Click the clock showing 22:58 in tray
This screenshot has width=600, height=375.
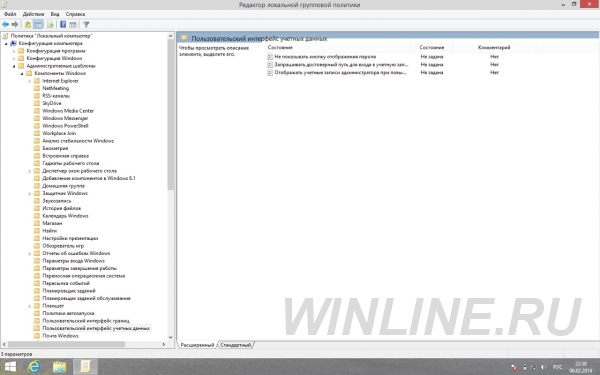point(580,367)
